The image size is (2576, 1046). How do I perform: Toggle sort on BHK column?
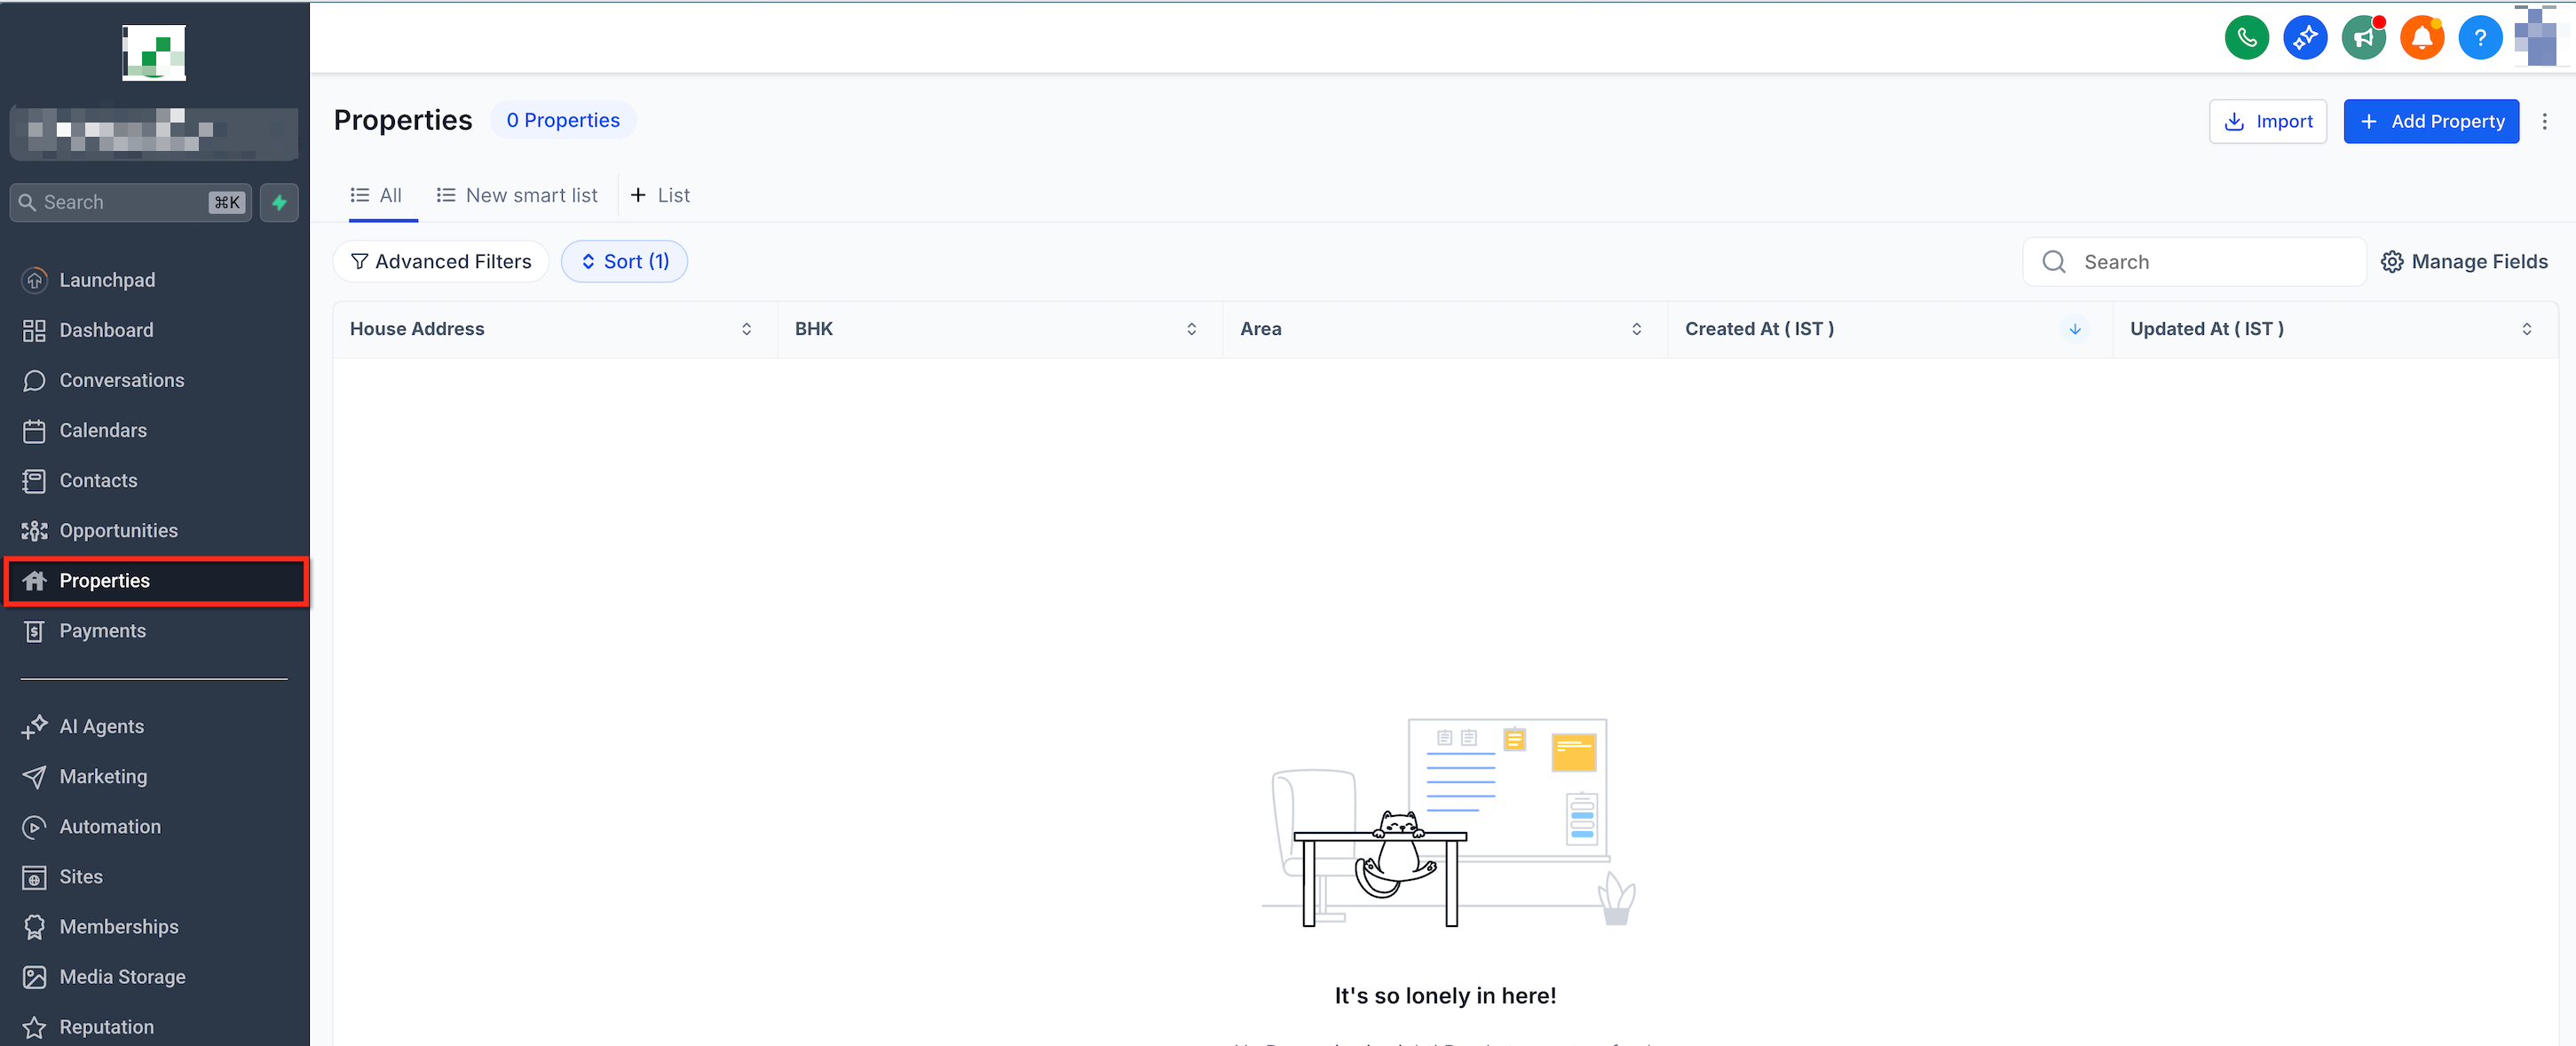1191,329
